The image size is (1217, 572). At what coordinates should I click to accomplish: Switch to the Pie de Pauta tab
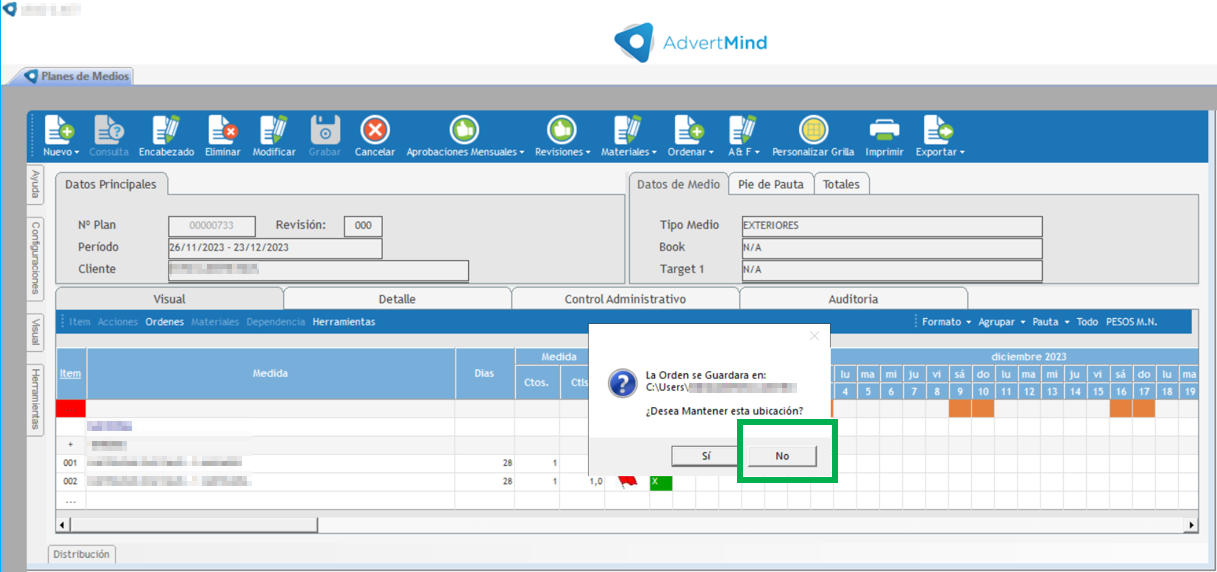point(770,184)
